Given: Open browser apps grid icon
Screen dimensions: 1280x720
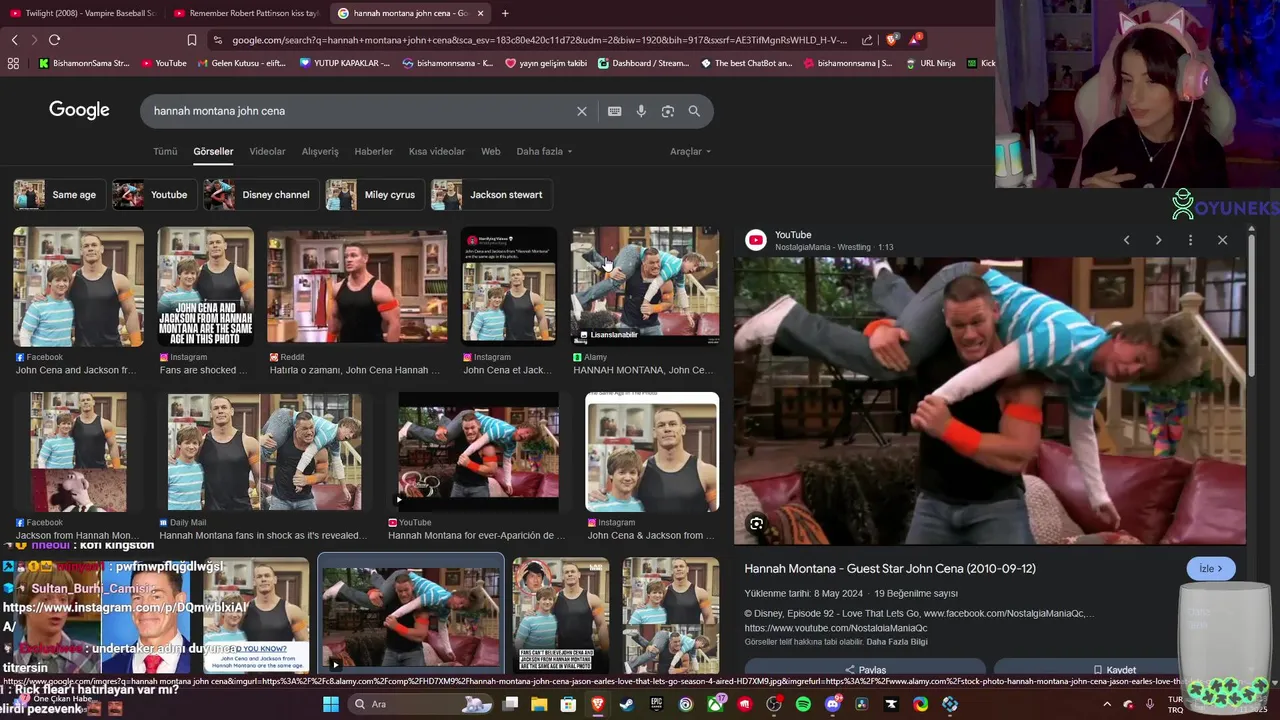Looking at the screenshot, I should 13,63.
